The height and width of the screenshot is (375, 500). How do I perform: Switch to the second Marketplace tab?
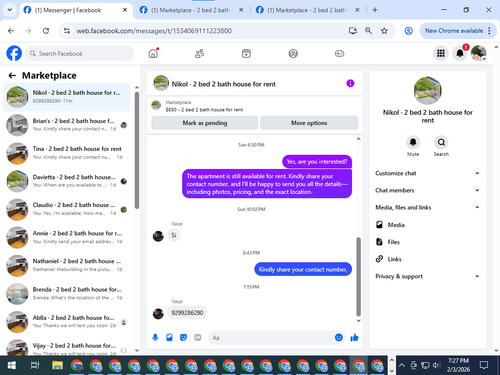click(191, 10)
